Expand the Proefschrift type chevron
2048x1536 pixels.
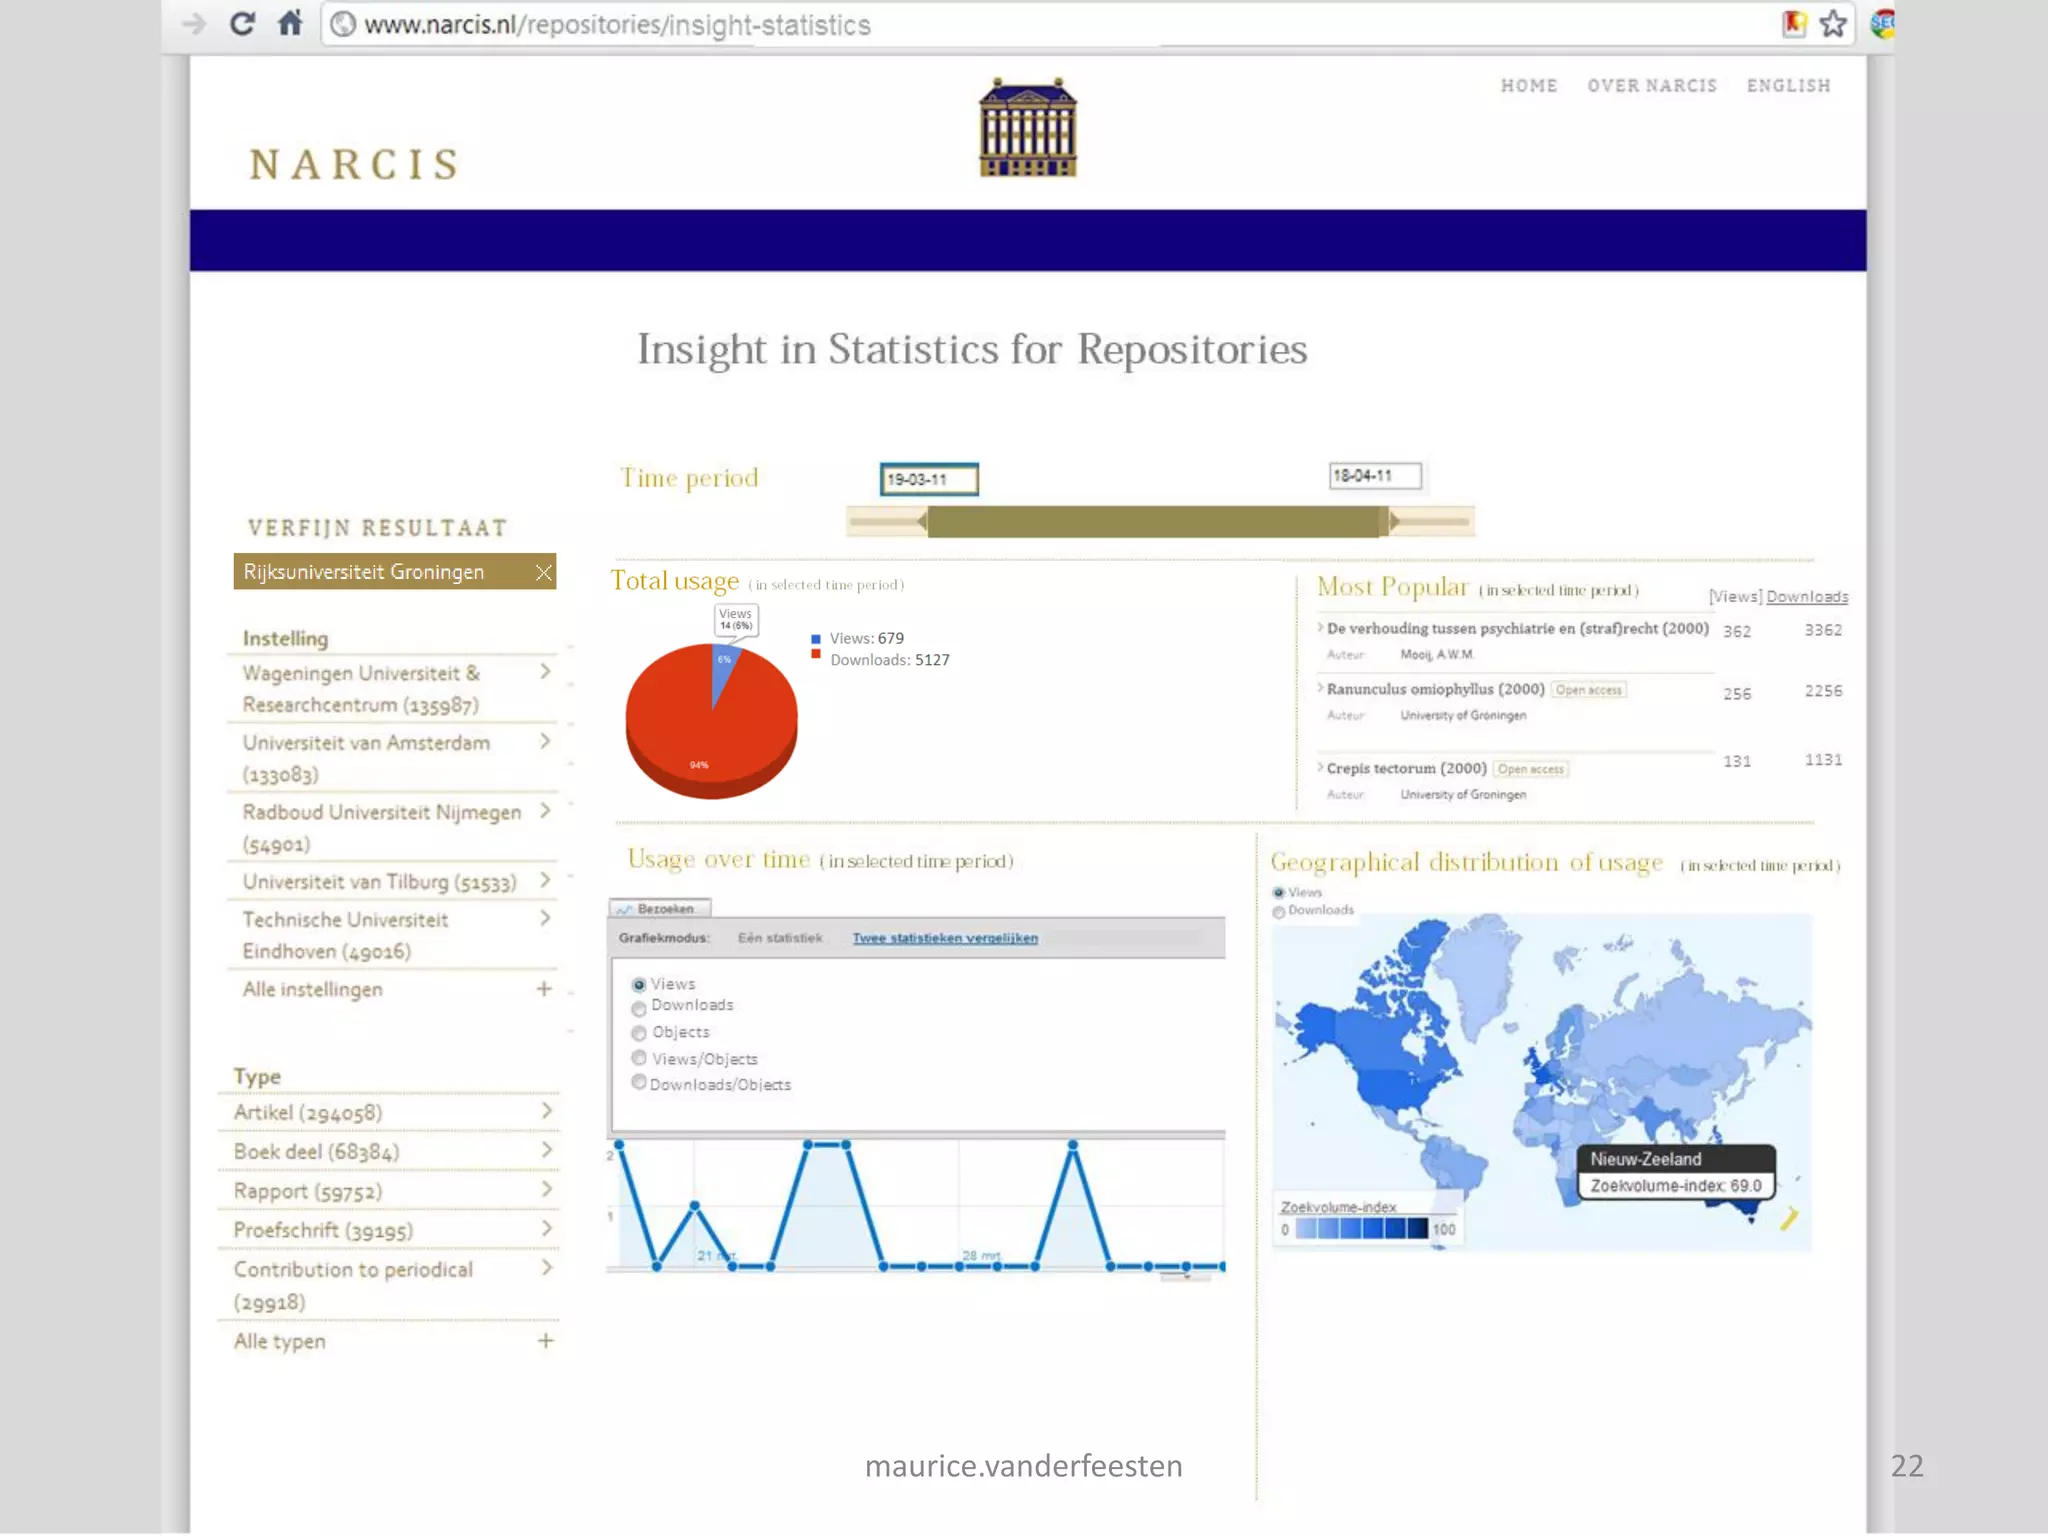click(x=546, y=1229)
